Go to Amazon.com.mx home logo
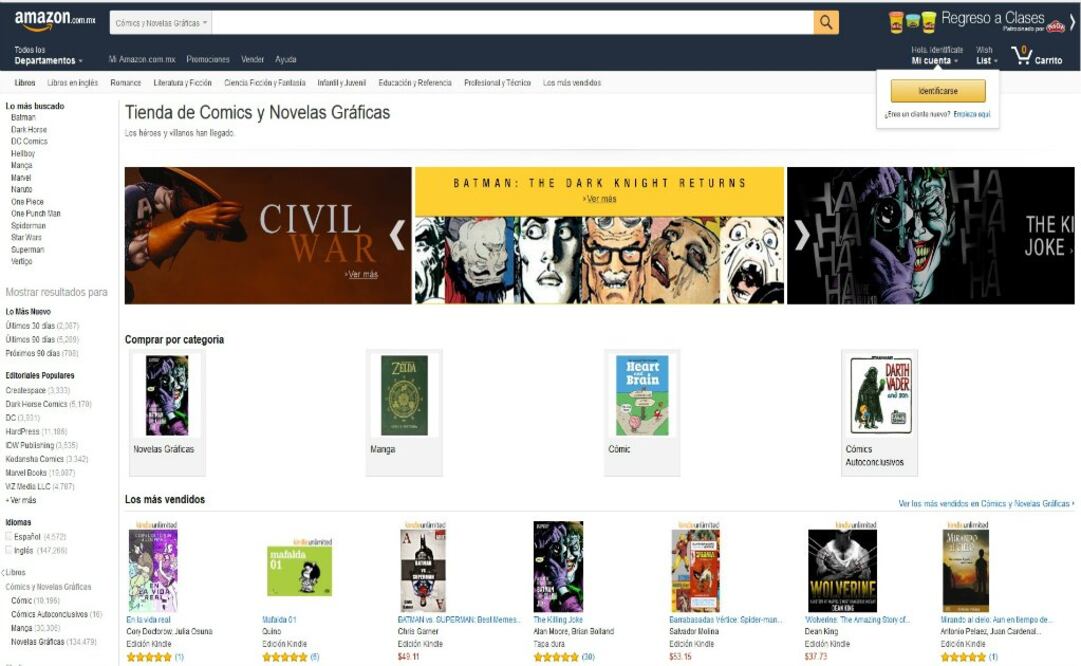This screenshot has width=1081, height=666. (54, 21)
